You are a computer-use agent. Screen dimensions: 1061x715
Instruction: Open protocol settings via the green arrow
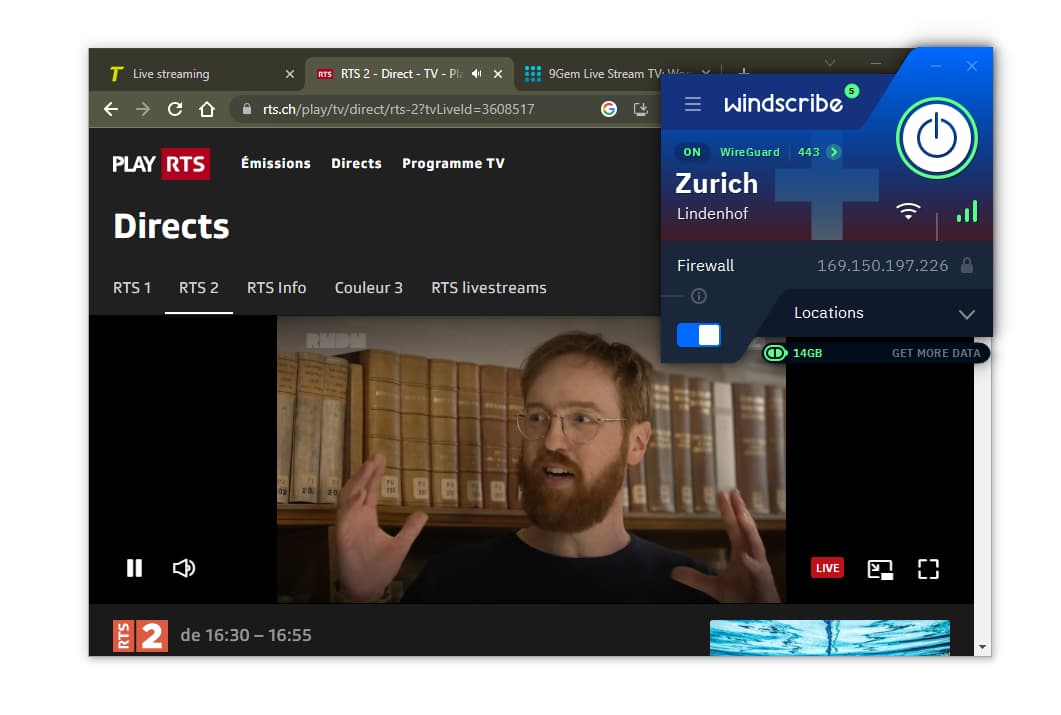(x=834, y=152)
